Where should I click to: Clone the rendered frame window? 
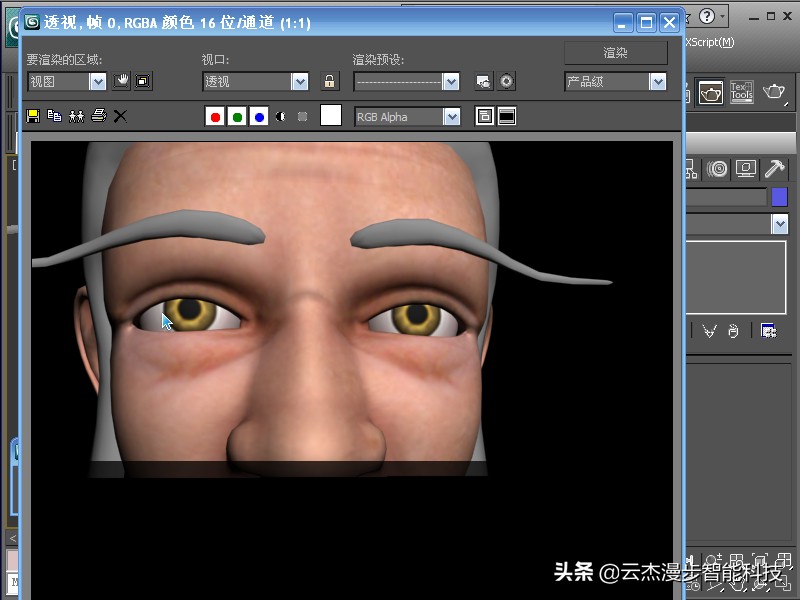tap(76, 115)
